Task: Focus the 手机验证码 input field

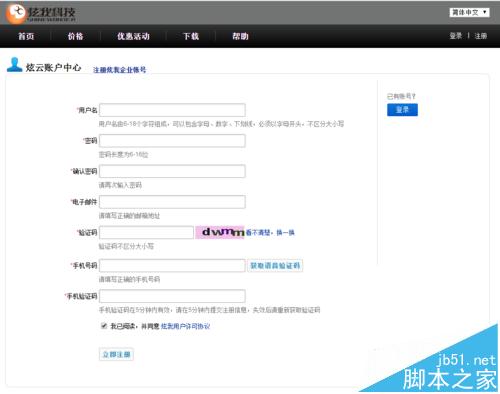Action: coord(172,296)
